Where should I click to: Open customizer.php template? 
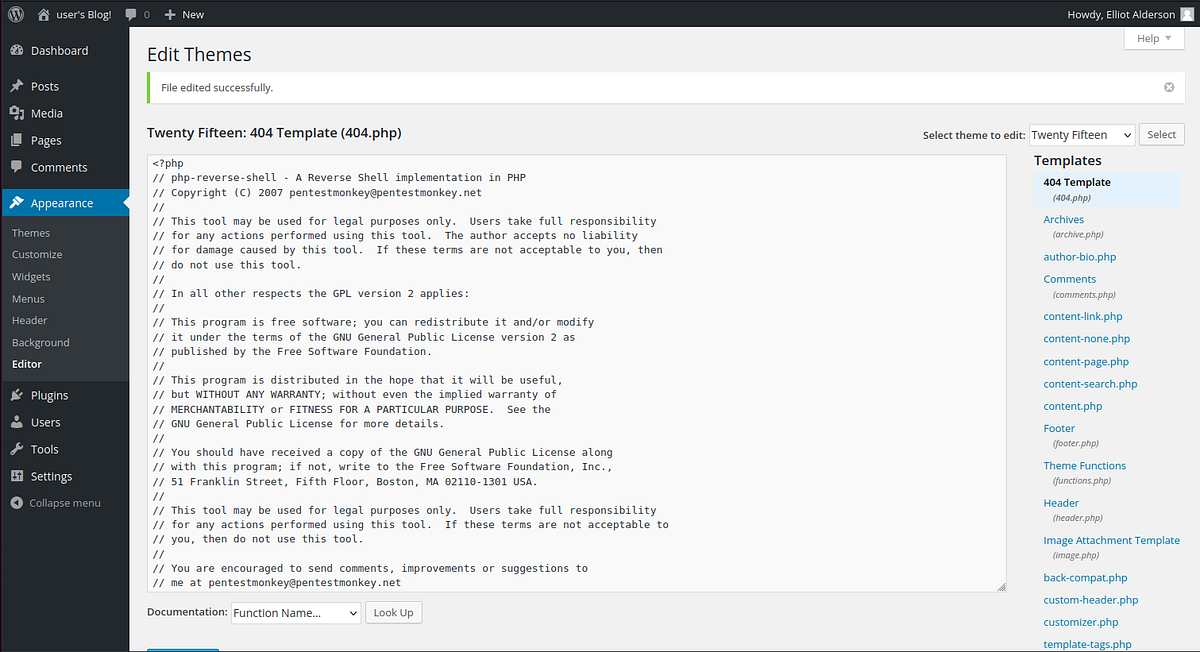click(1080, 623)
